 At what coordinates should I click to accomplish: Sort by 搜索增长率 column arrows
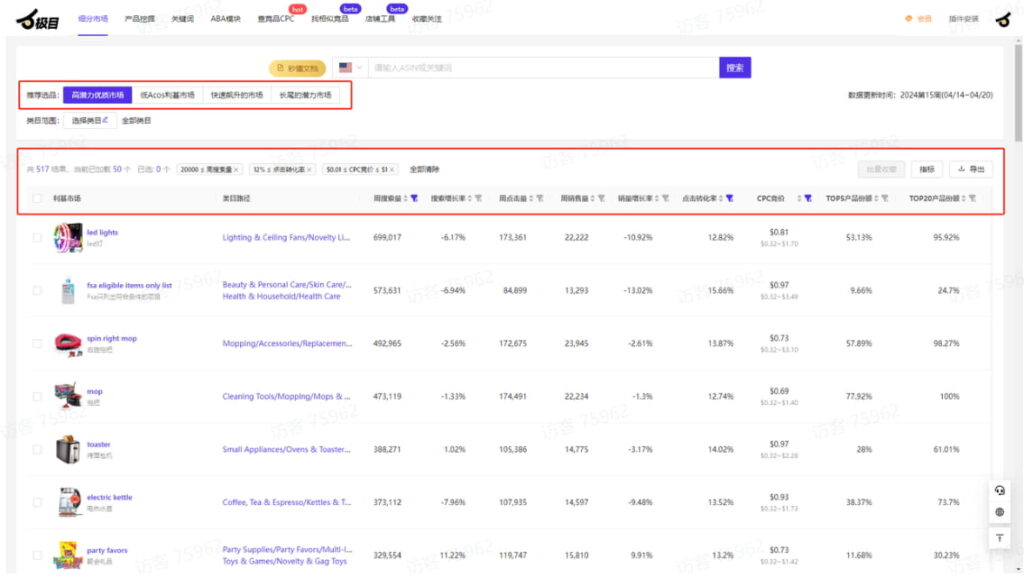pyautogui.click(x=469, y=199)
